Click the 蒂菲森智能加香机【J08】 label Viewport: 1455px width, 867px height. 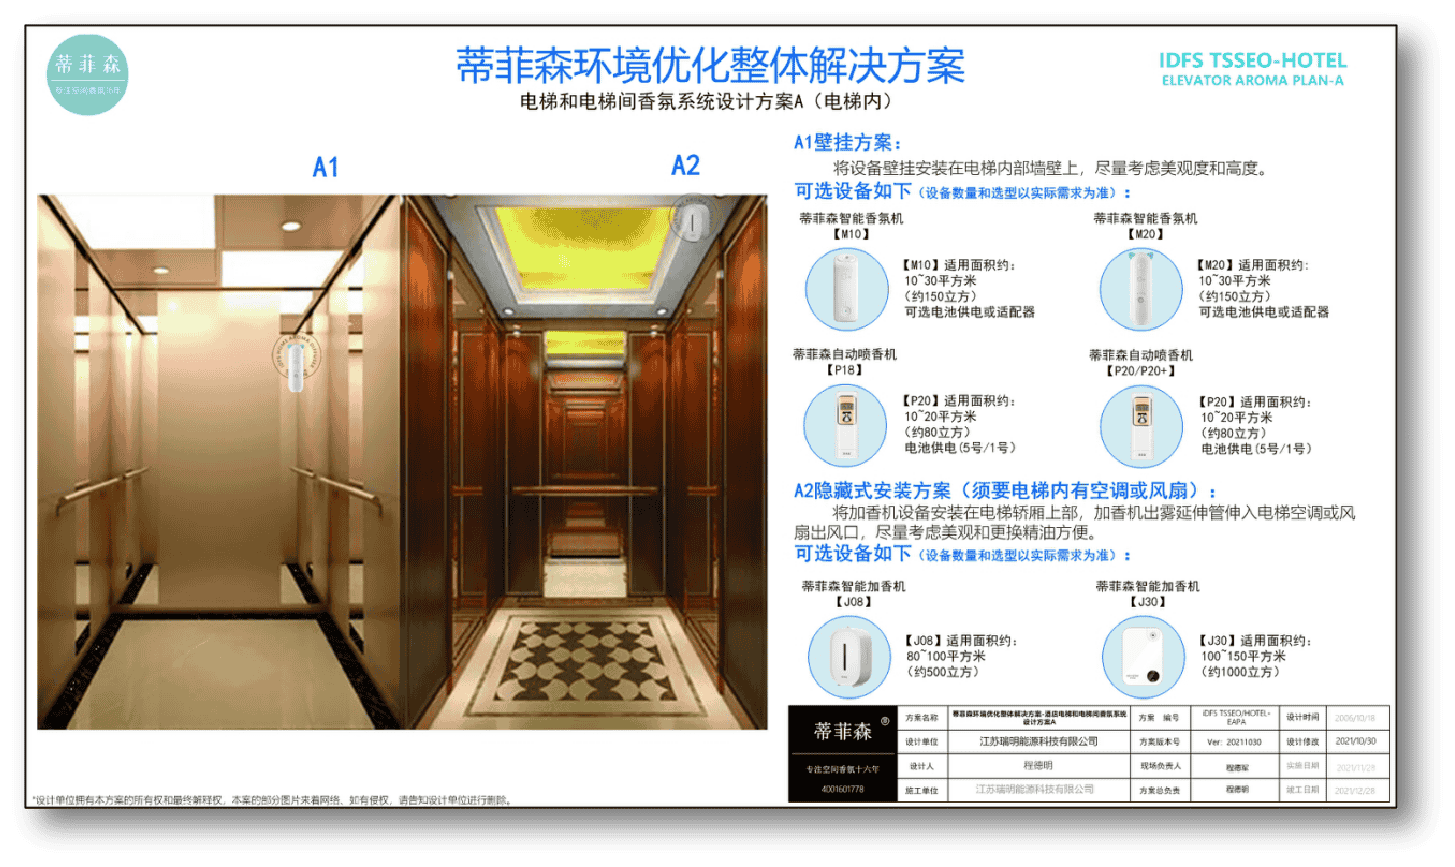point(853,594)
